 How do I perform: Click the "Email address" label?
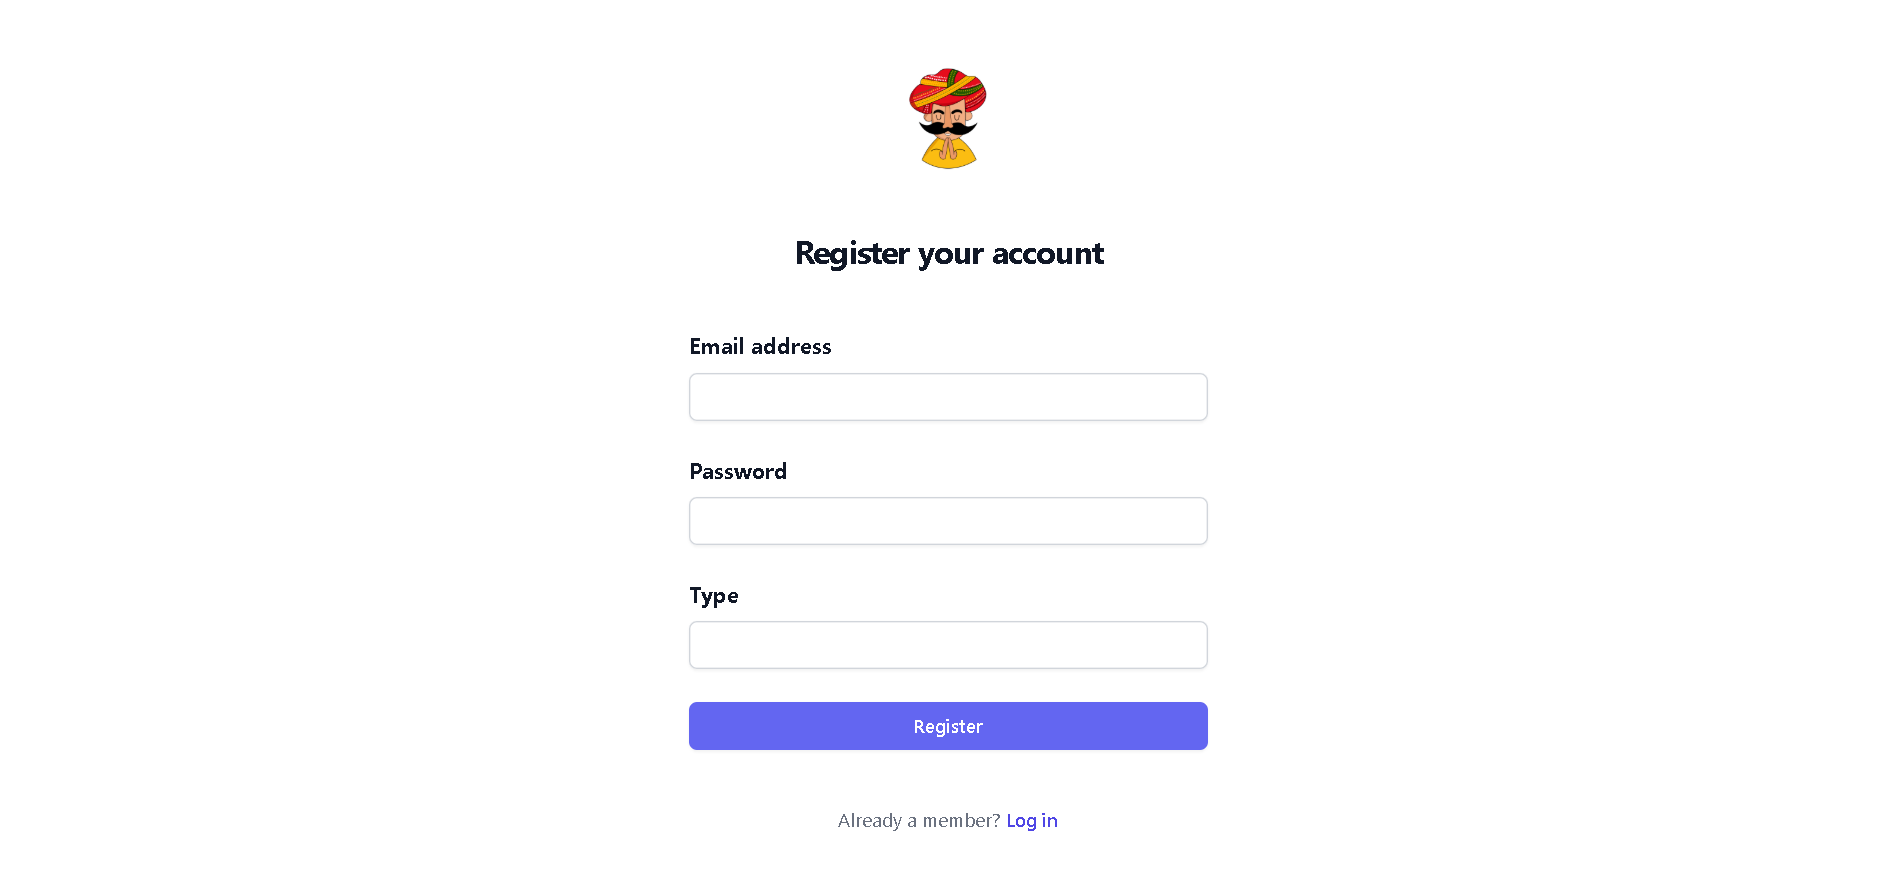[760, 346]
